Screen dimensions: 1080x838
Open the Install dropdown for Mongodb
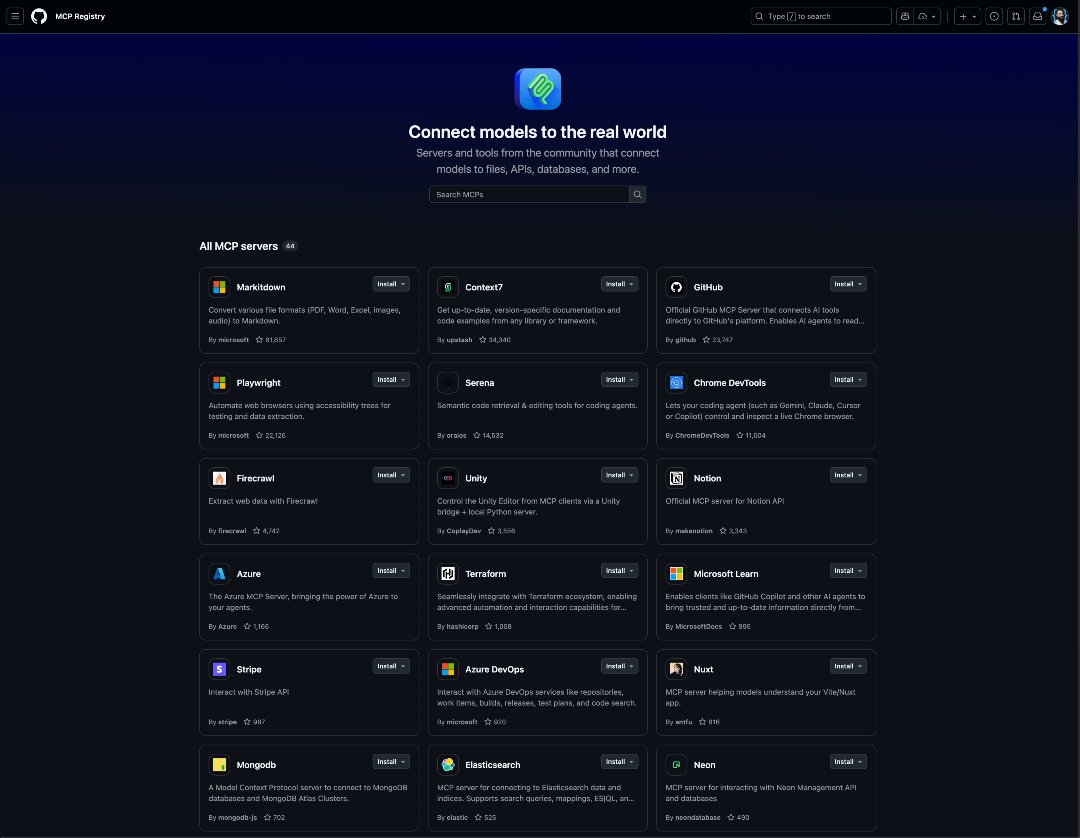[x=391, y=762]
